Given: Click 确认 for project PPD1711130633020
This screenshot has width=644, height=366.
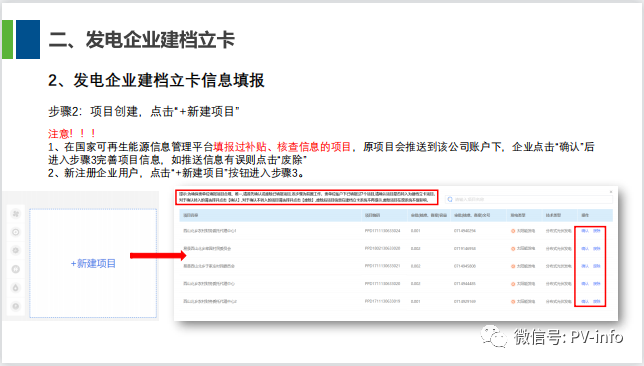Looking at the screenshot, I should pyautogui.click(x=585, y=284).
